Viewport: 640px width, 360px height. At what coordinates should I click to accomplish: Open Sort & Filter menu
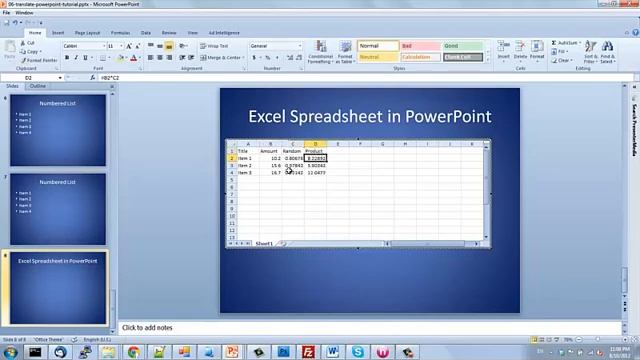click(590, 52)
